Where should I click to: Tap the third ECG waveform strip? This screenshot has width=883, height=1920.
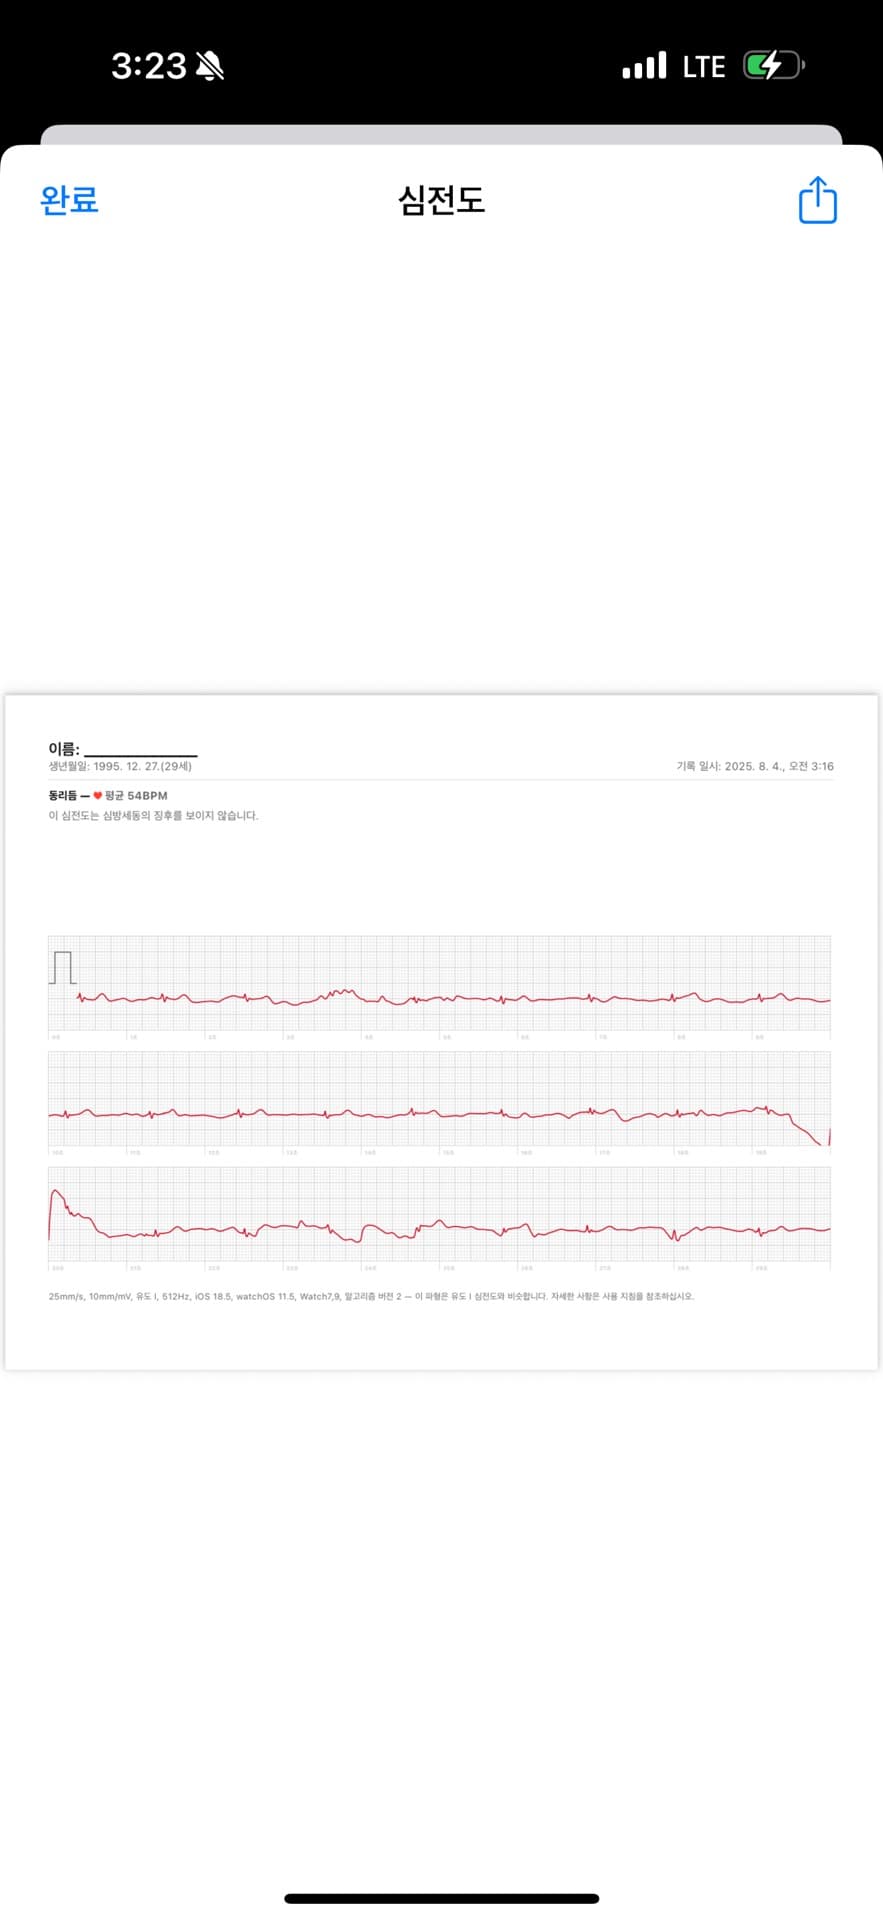coord(440,1214)
